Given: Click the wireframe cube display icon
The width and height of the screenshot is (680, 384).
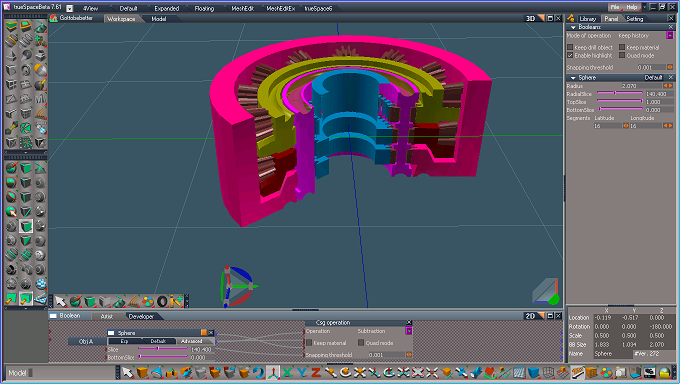Looking at the screenshot, I should pyautogui.click(x=548, y=373).
